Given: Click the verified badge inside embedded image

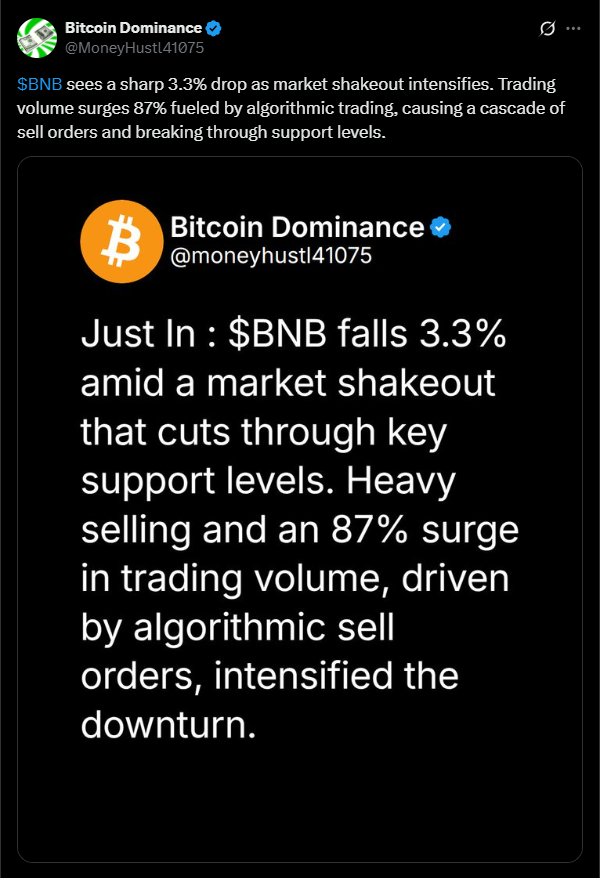Looking at the screenshot, I should (441, 228).
